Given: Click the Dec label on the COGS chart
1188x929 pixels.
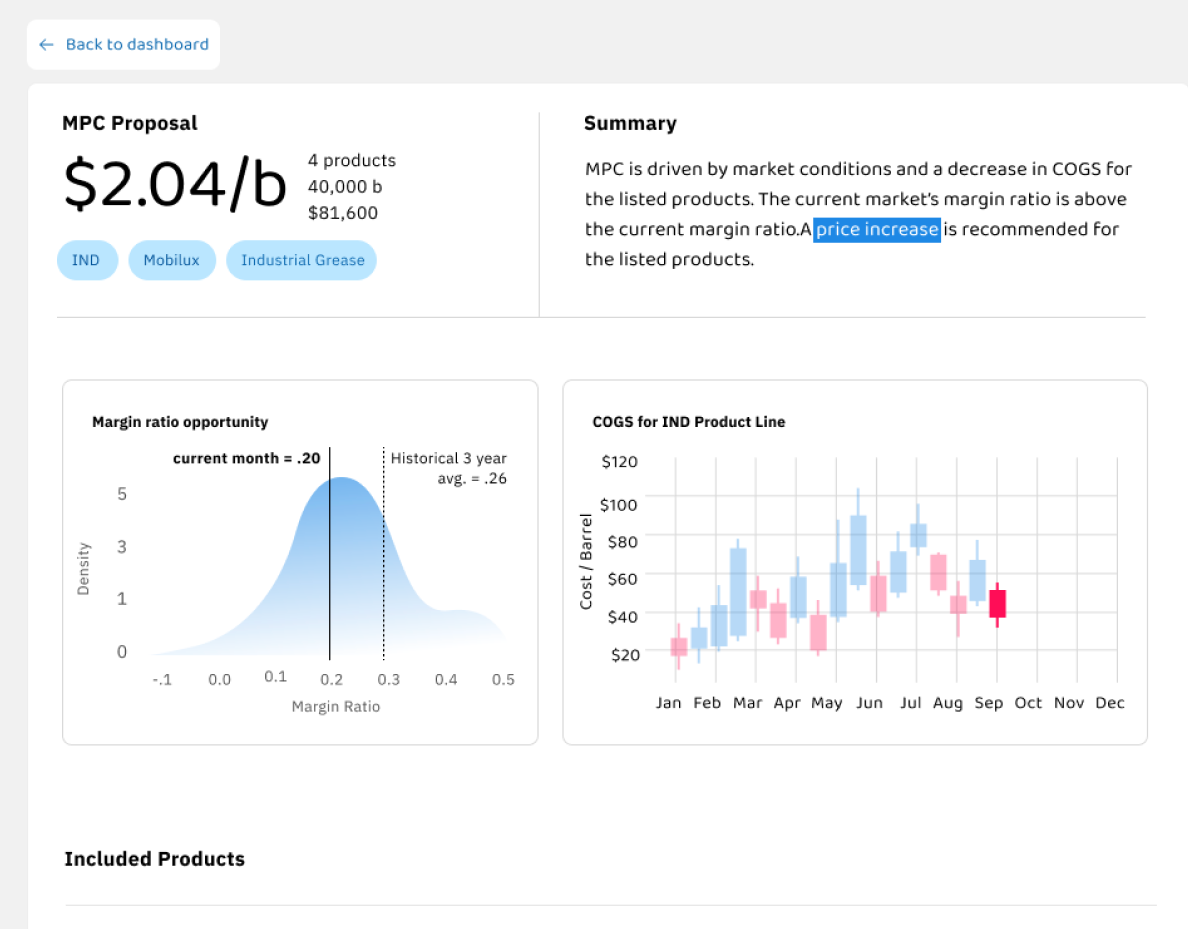Looking at the screenshot, I should coord(1109,703).
